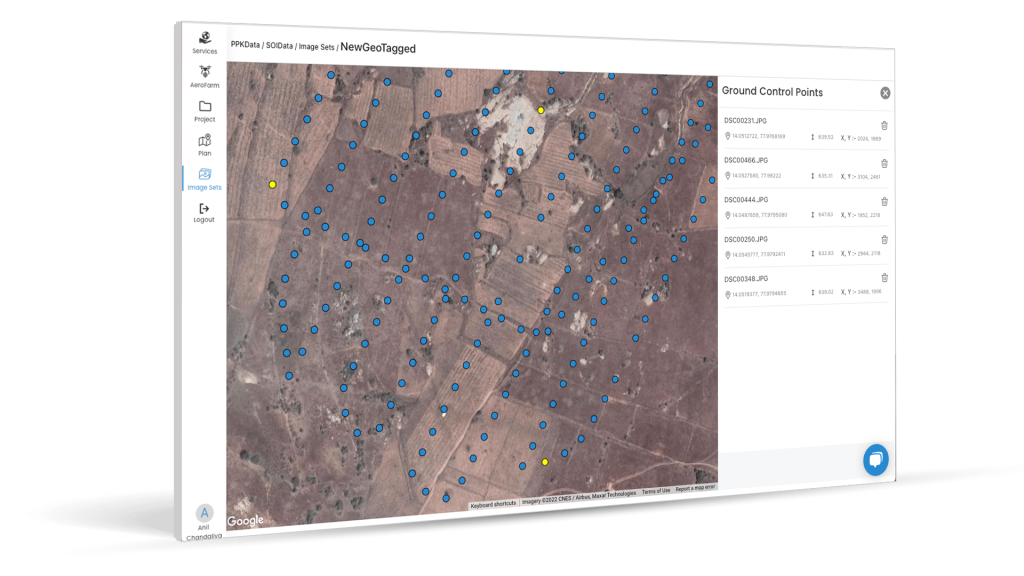Remove DSC00348.JPG using its trash icon
This screenshot has width=1024, height=576.
(884, 277)
